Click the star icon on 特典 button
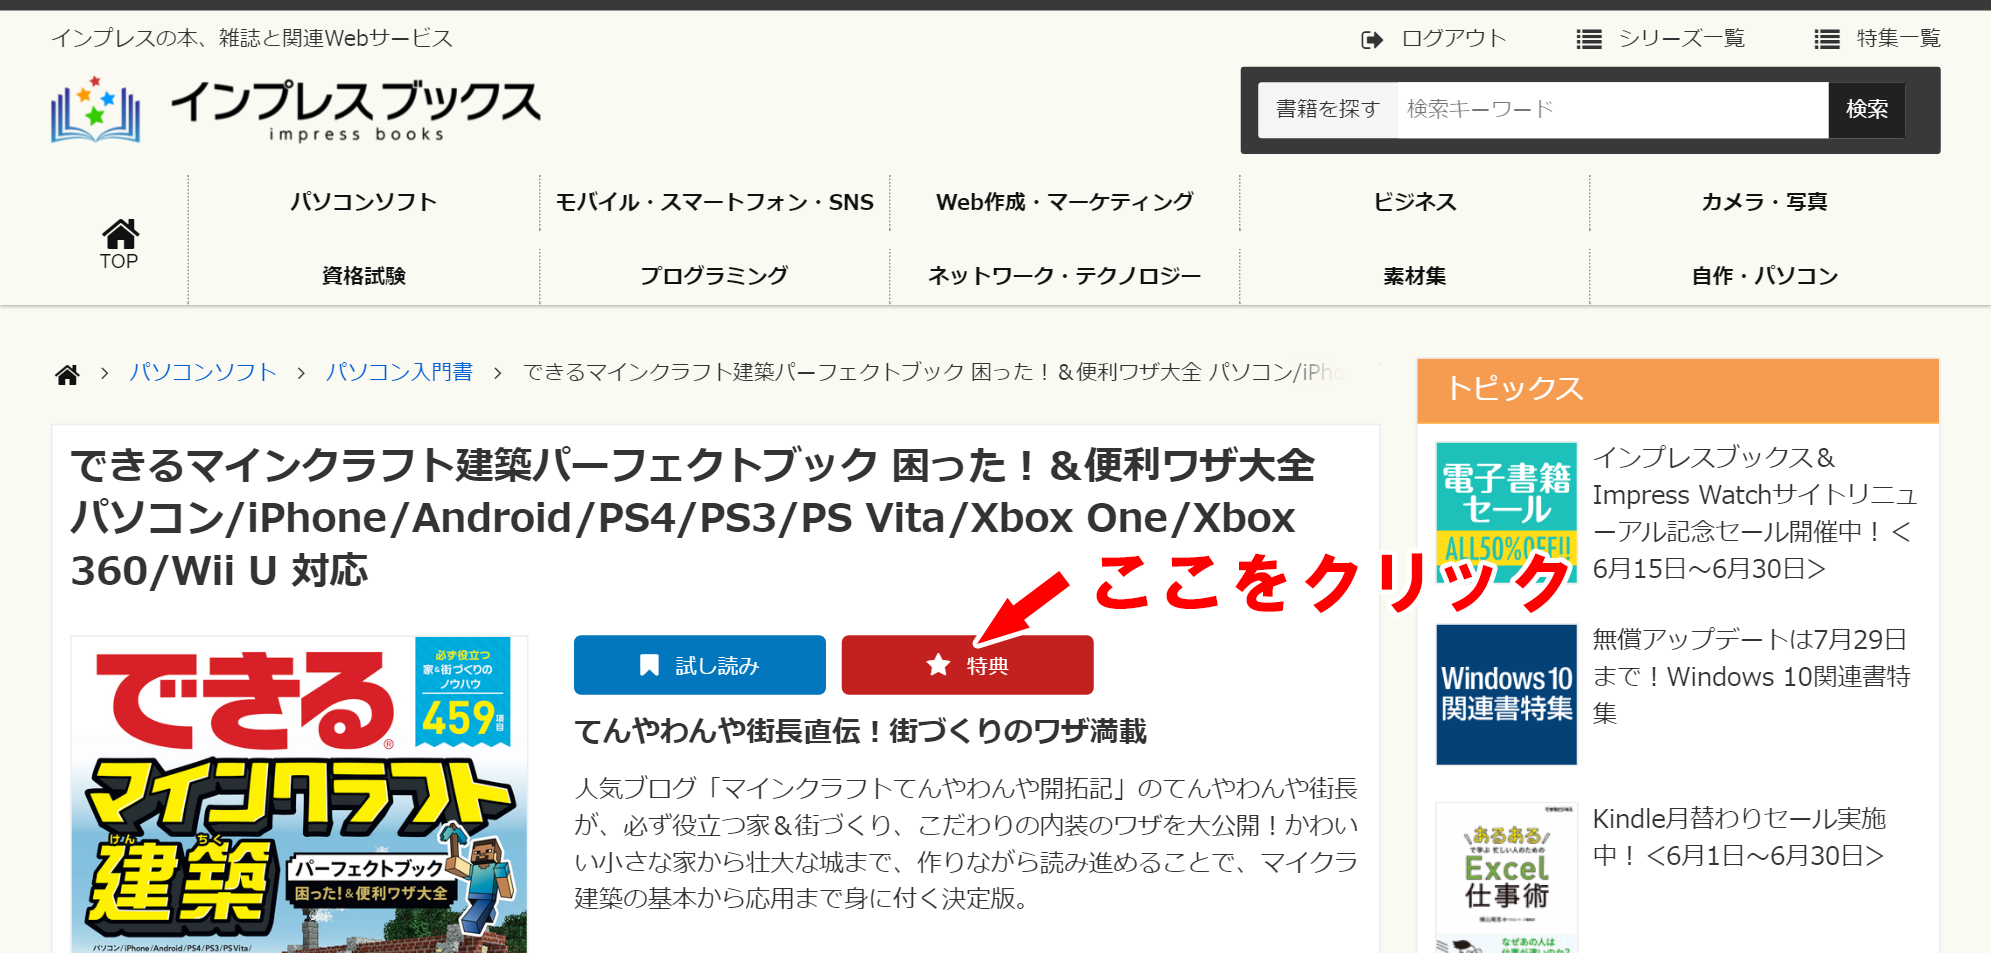The width and height of the screenshot is (1991, 953). point(938,665)
